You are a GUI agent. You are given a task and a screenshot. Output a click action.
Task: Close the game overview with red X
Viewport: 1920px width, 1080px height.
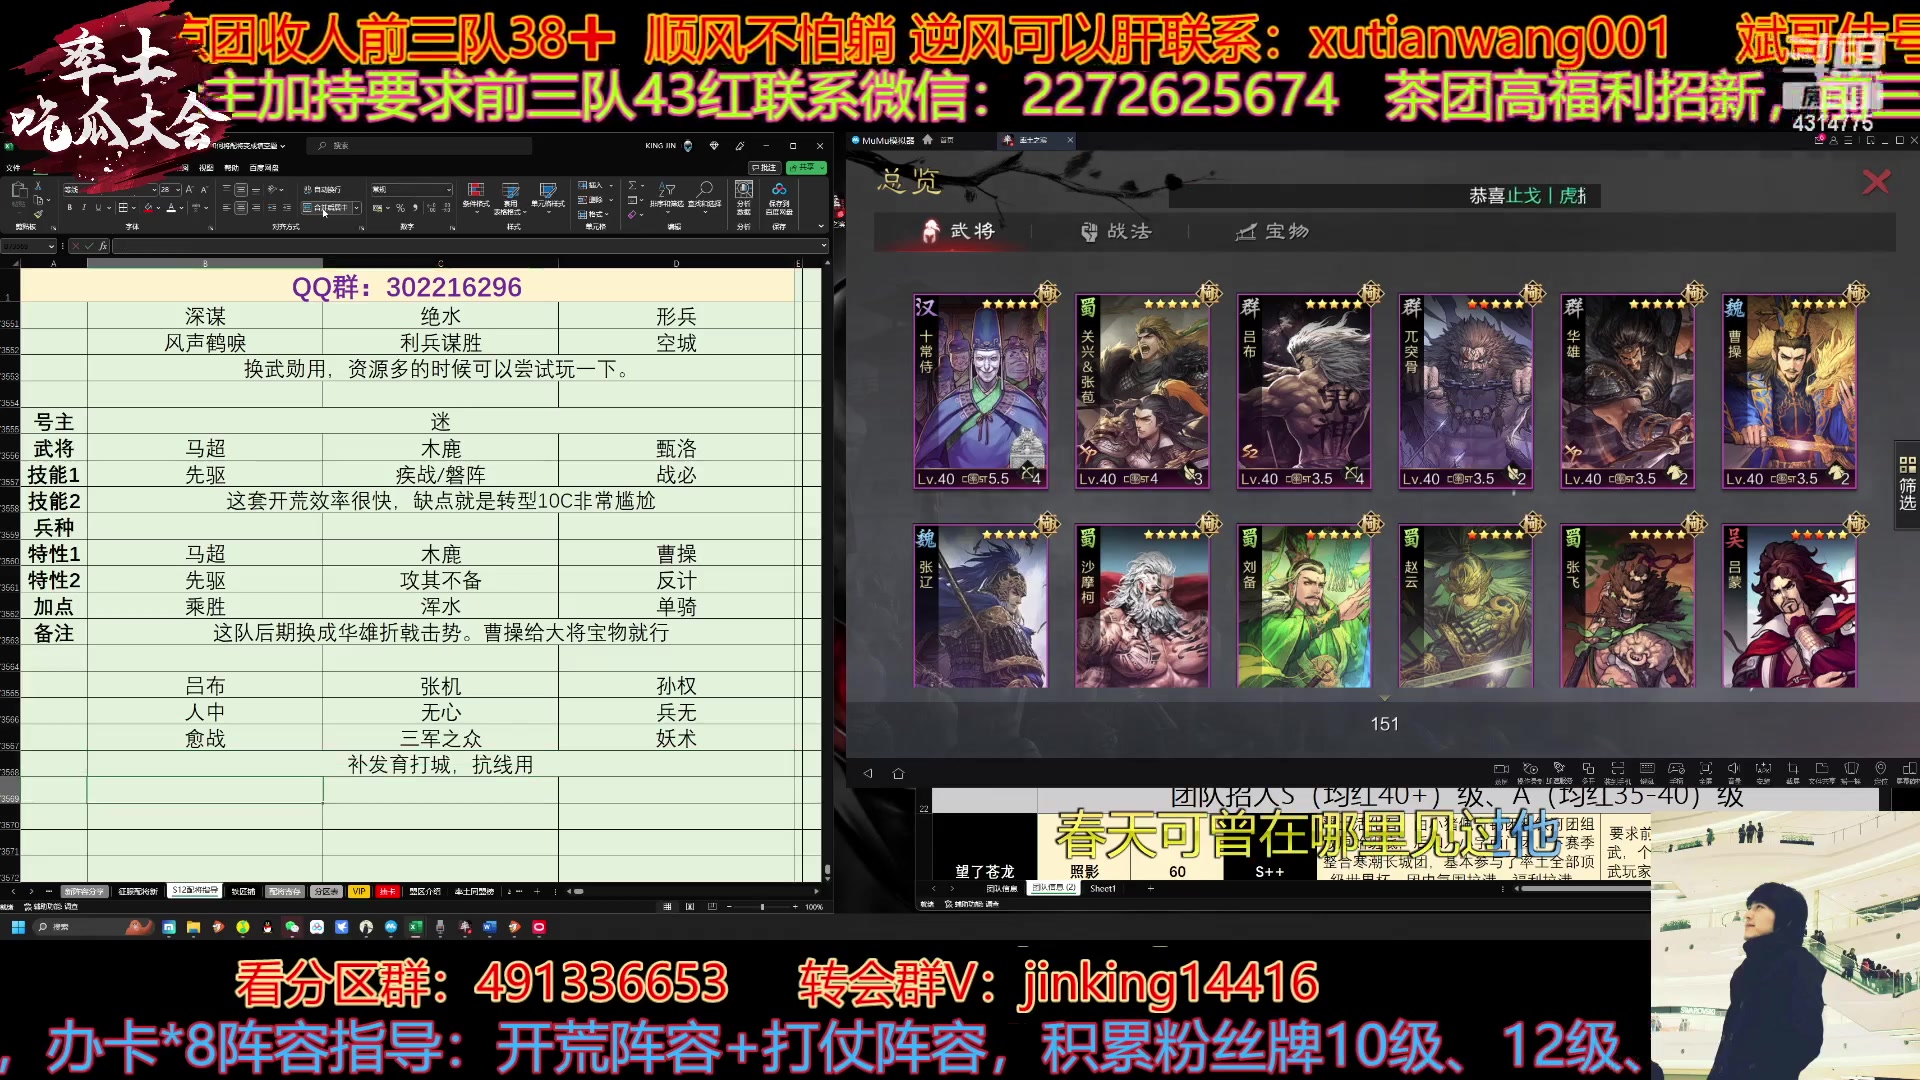(x=1876, y=181)
